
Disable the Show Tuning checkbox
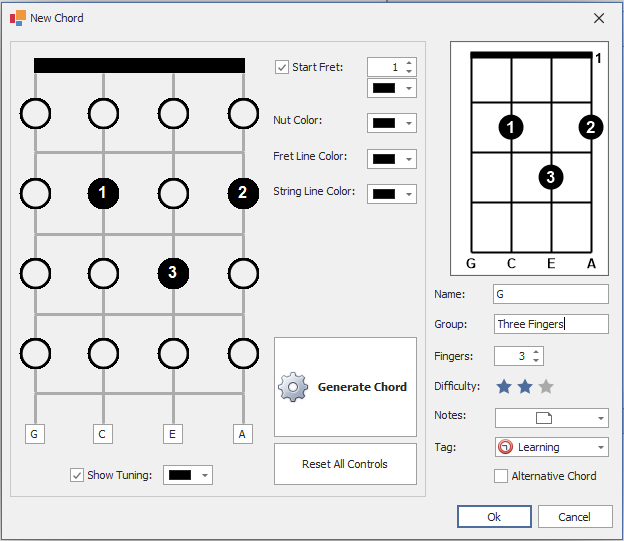pos(78,475)
